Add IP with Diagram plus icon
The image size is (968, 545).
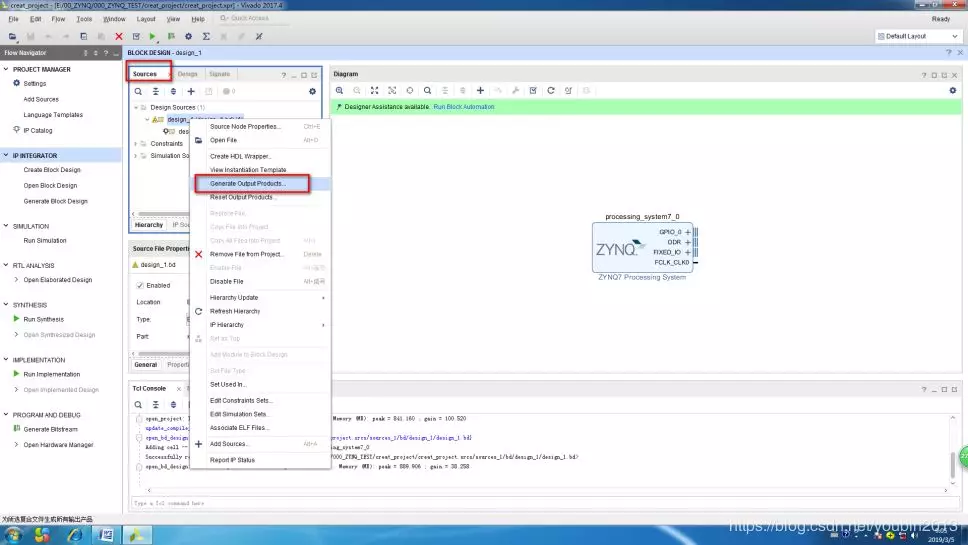point(480,90)
